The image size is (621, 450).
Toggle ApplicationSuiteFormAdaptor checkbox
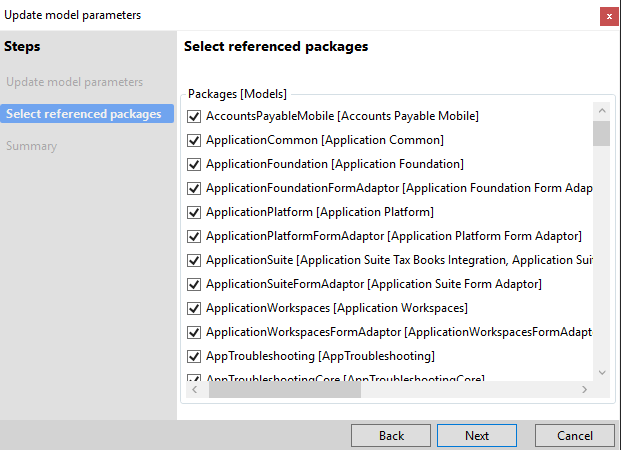tap(194, 284)
